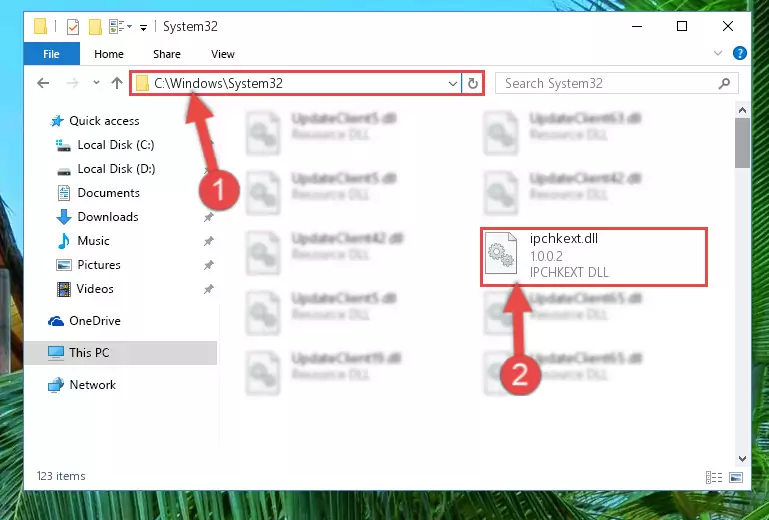Open Music folder in navigation pane
The width and height of the screenshot is (769, 520).
[93, 241]
